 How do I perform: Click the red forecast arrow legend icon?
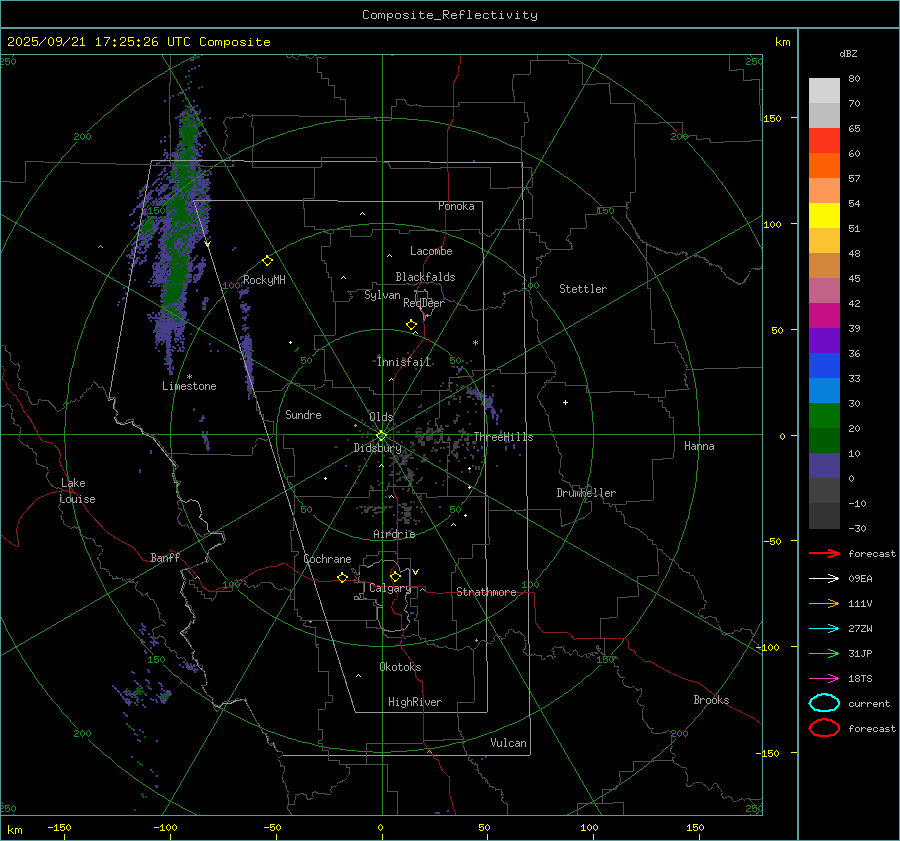823,553
